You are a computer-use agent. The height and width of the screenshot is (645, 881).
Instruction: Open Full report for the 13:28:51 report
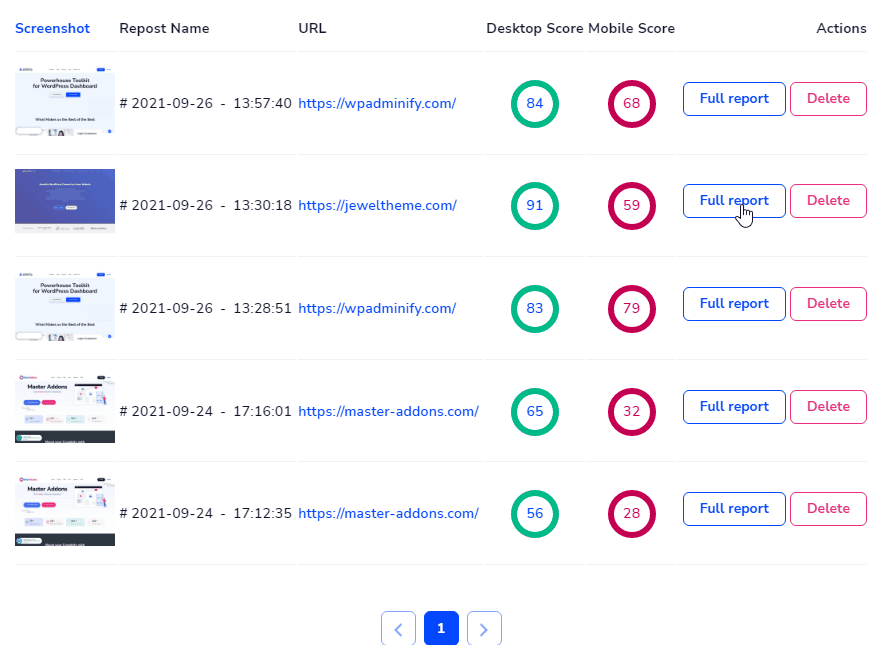click(734, 304)
